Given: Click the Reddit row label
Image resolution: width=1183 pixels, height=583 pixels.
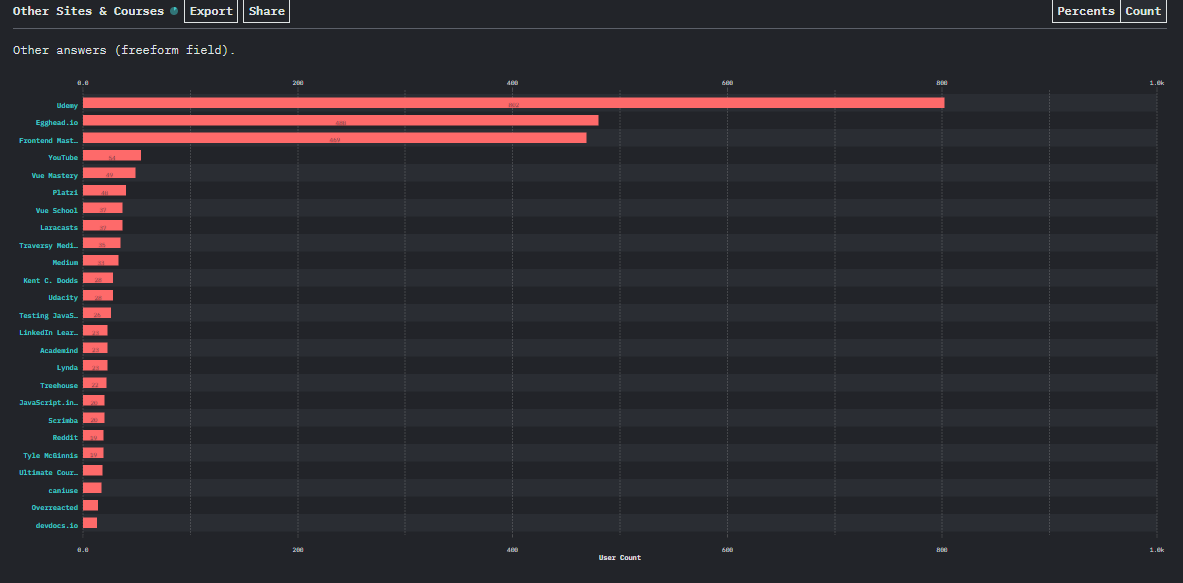Looking at the screenshot, I should (x=66, y=437).
